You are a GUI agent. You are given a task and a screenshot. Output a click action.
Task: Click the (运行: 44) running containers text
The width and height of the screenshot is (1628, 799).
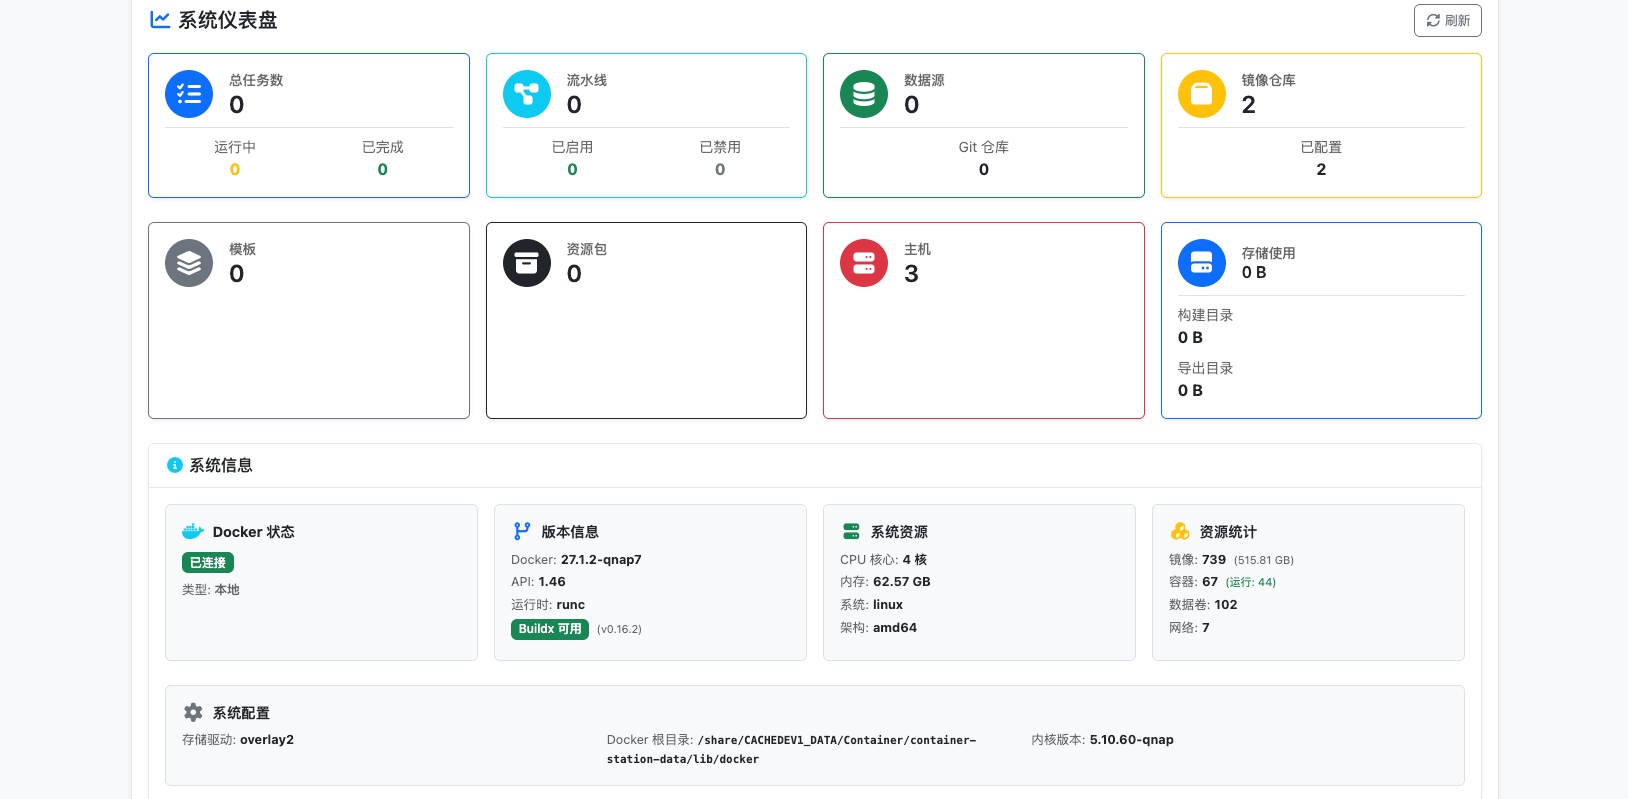(x=1251, y=583)
